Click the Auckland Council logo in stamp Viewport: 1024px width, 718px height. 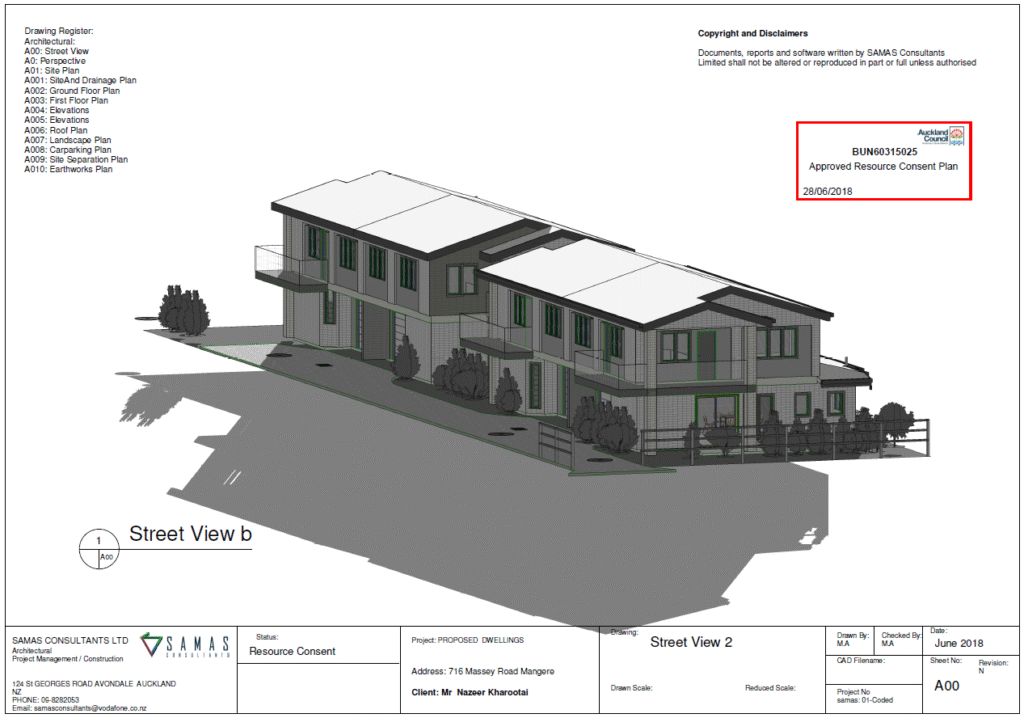pyautogui.click(x=941, y=136)
